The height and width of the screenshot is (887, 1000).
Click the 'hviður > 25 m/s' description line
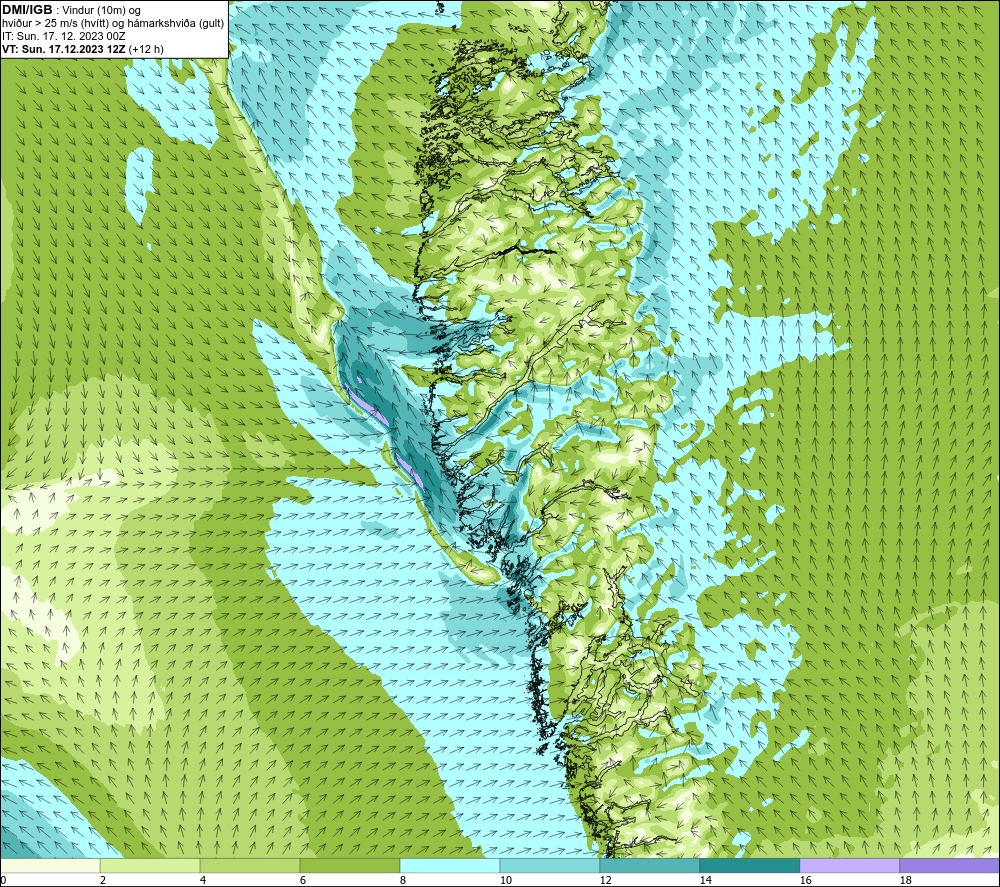click(x=113, y=23)
